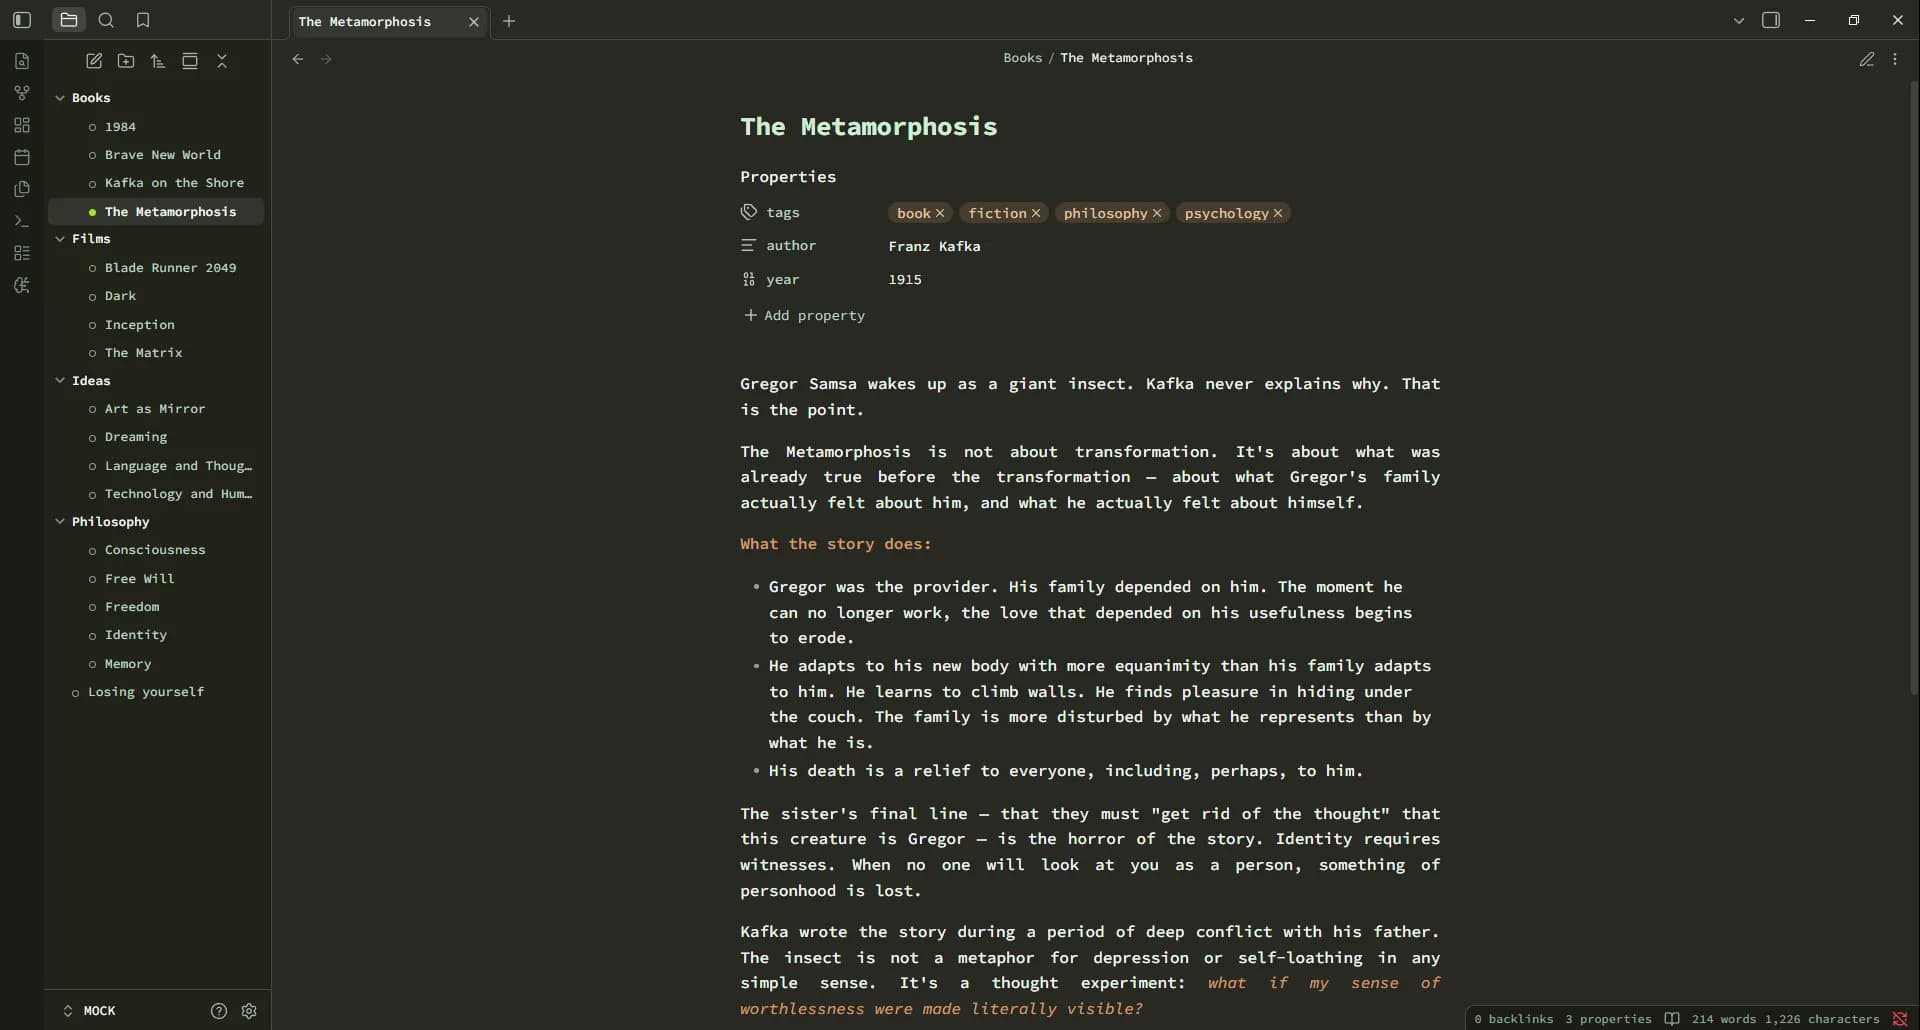Open graph view from ribbon
The image size is (1920, 1030).
[22, 93]
